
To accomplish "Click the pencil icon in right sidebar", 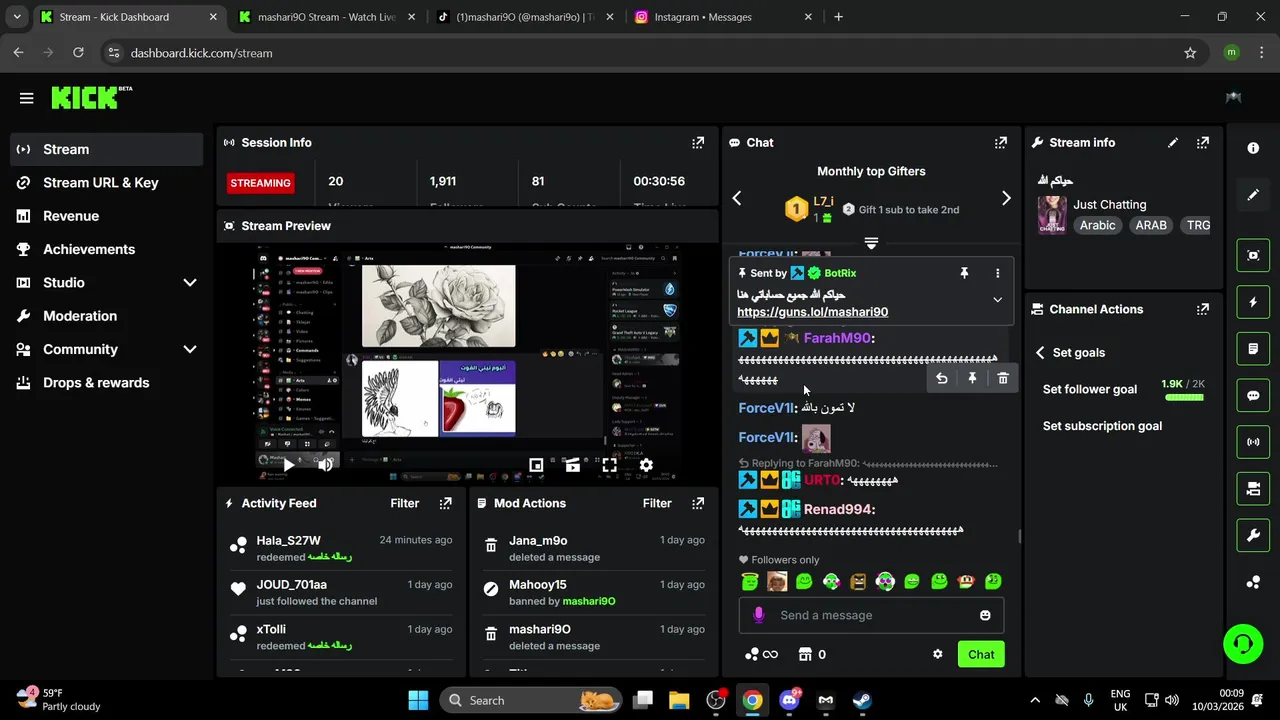I will point(1253,195).
